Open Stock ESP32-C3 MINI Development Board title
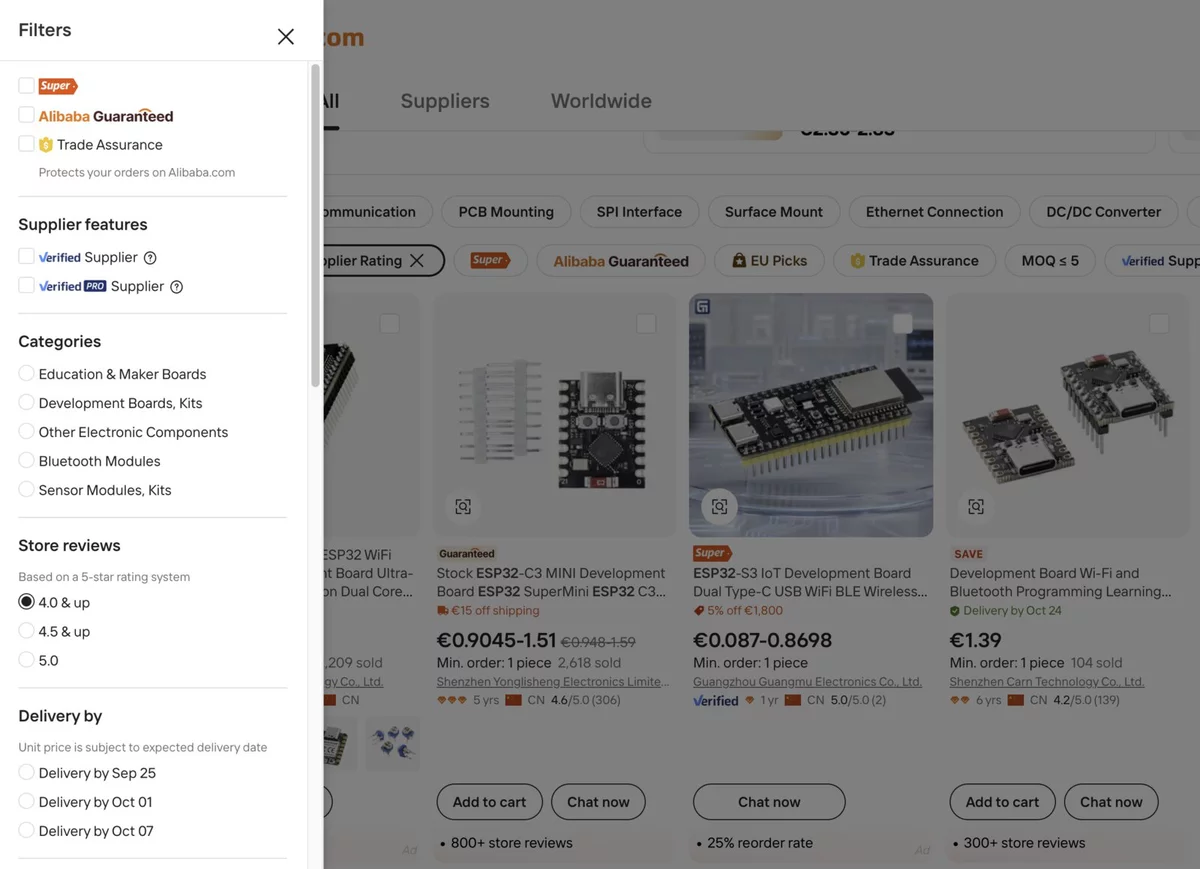The image size is (1200, 869). [x=552, y=582]
